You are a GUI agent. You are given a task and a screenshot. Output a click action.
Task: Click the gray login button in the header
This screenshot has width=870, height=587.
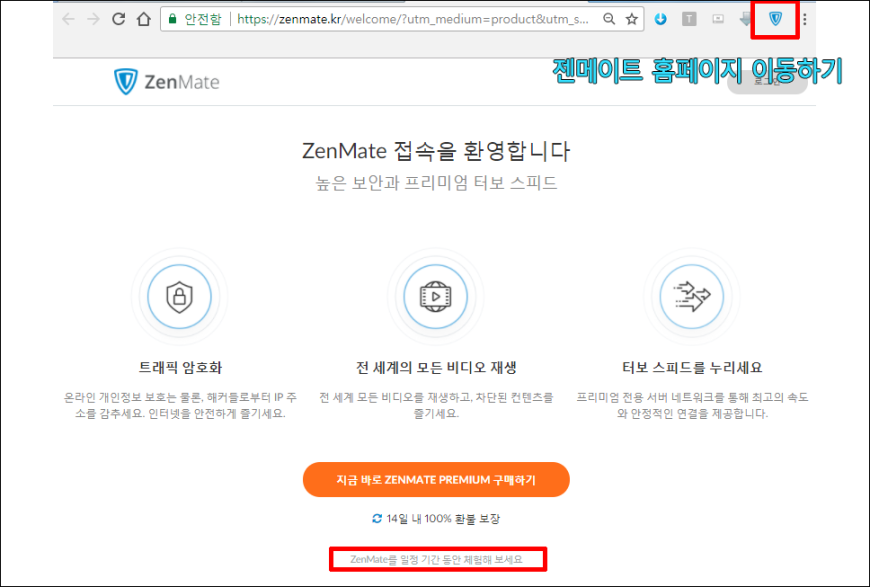pyautogui.click(x=767, y=82)
